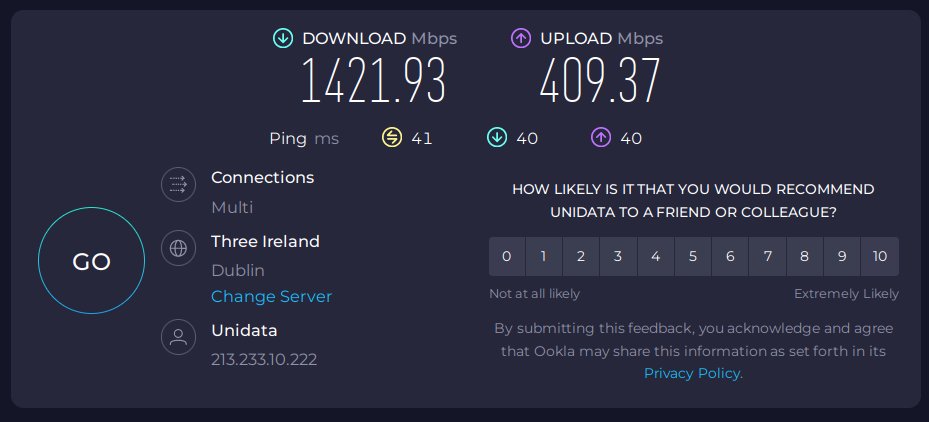Select rating 10 on the recommendation scale
929x422 pixels.
pos(880,256)
